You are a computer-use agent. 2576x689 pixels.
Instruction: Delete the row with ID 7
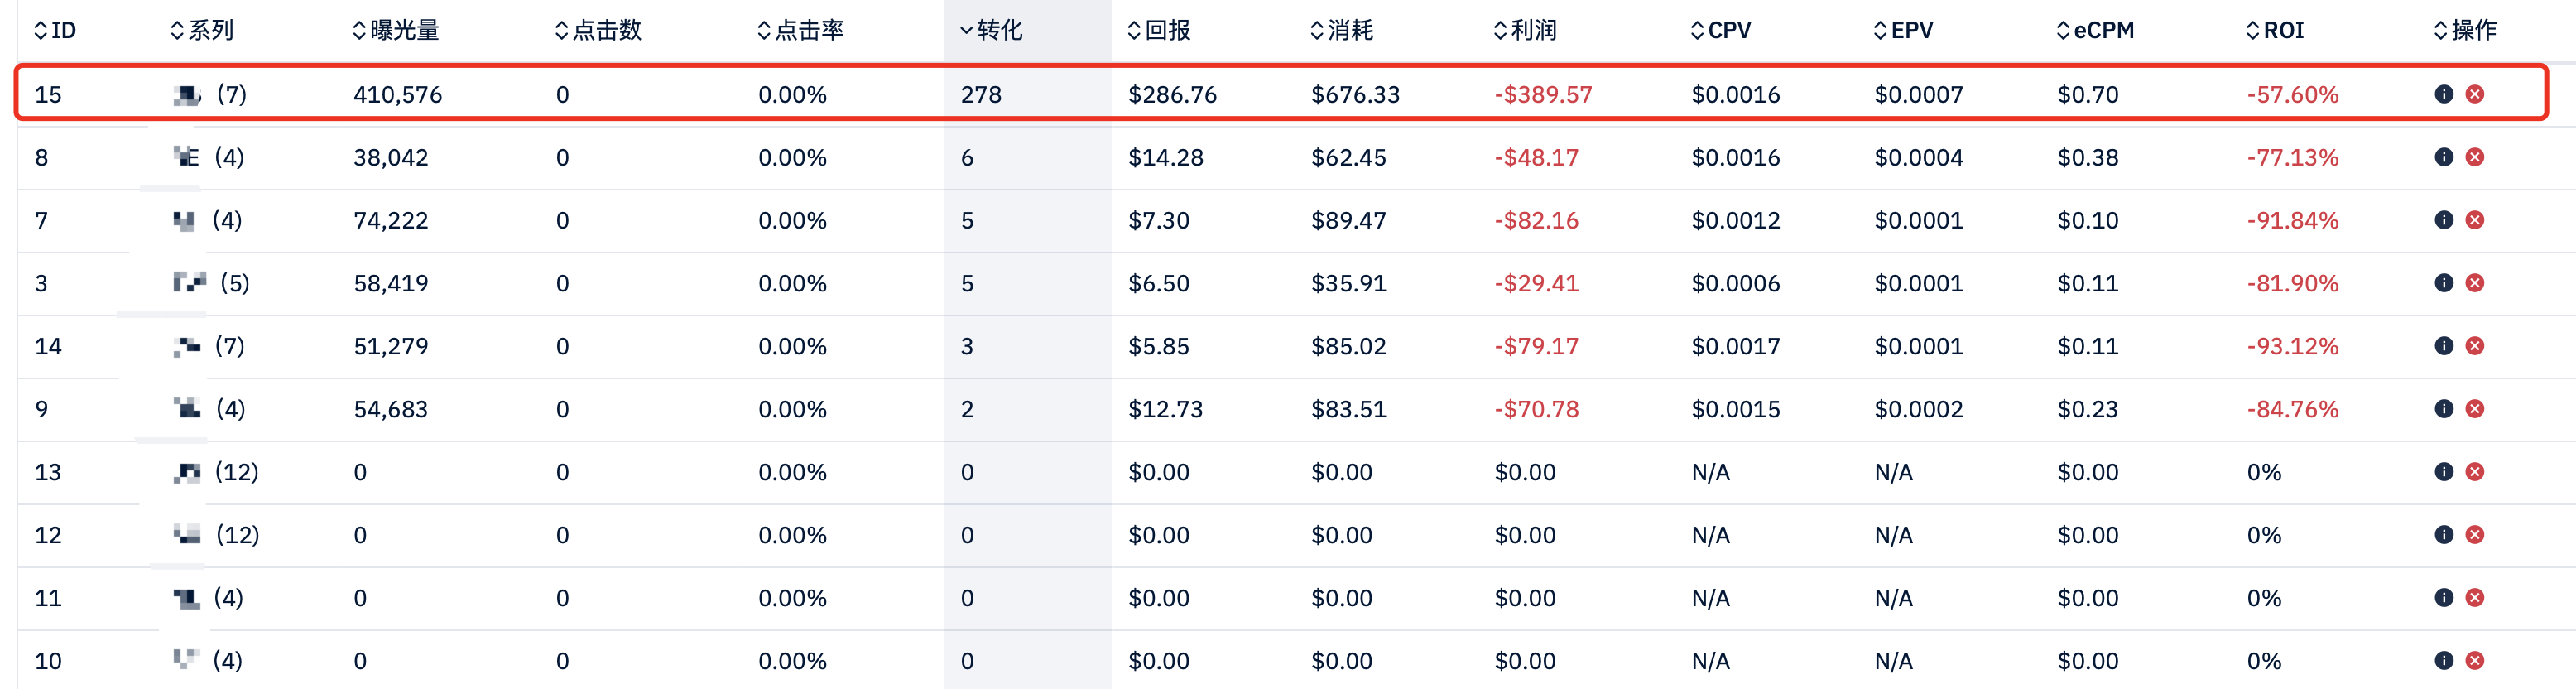[x=2475, y=220]
